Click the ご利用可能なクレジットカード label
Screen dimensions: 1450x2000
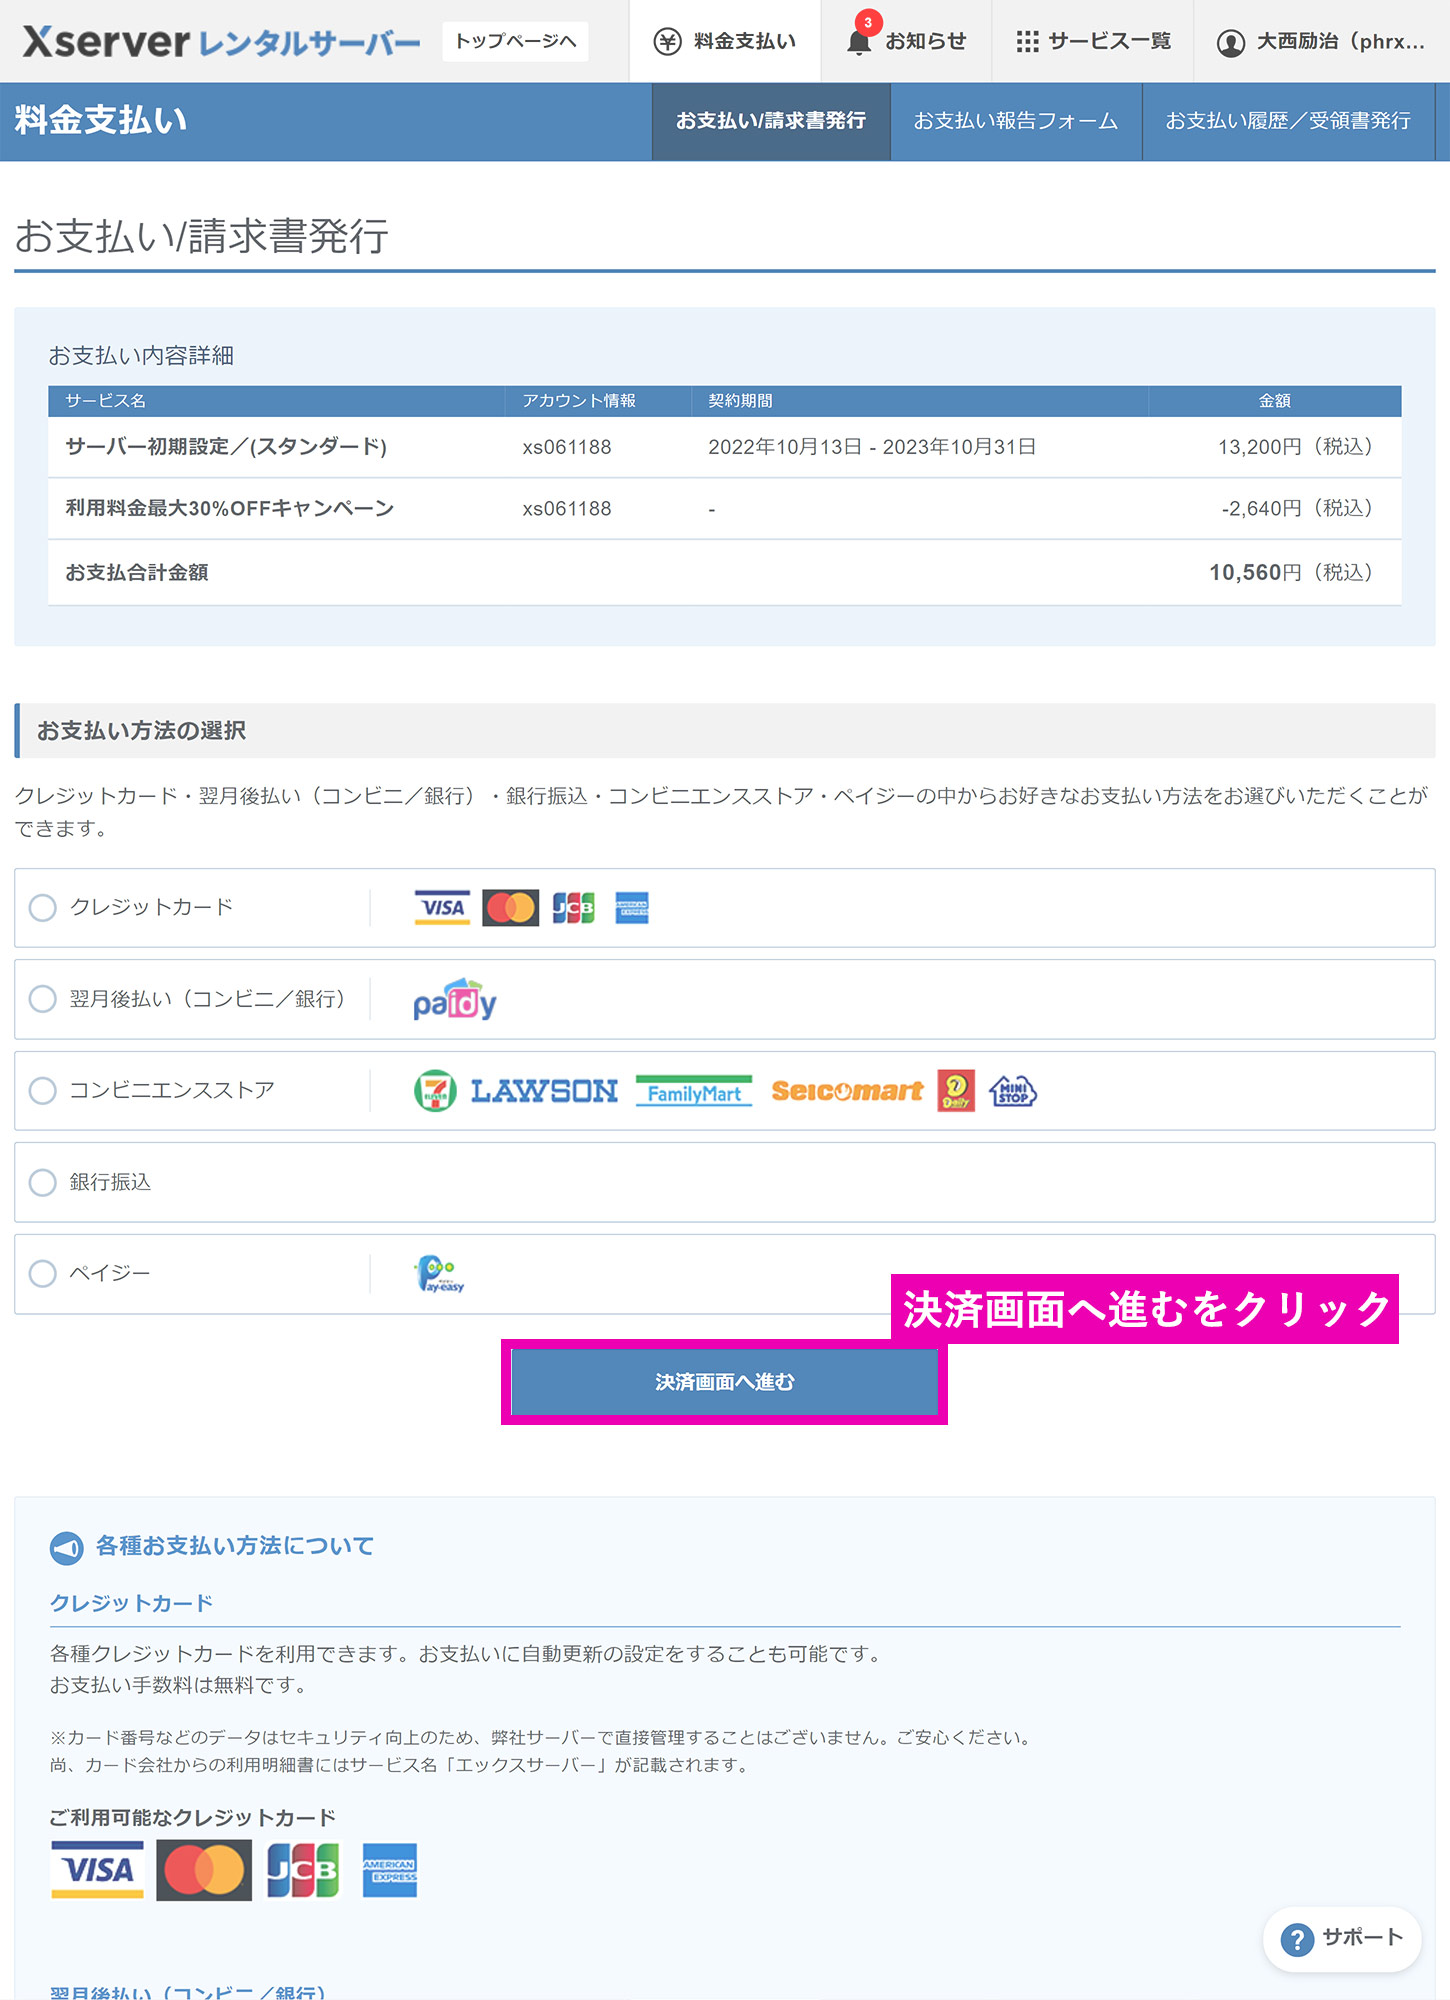[x=193, y=1818]
